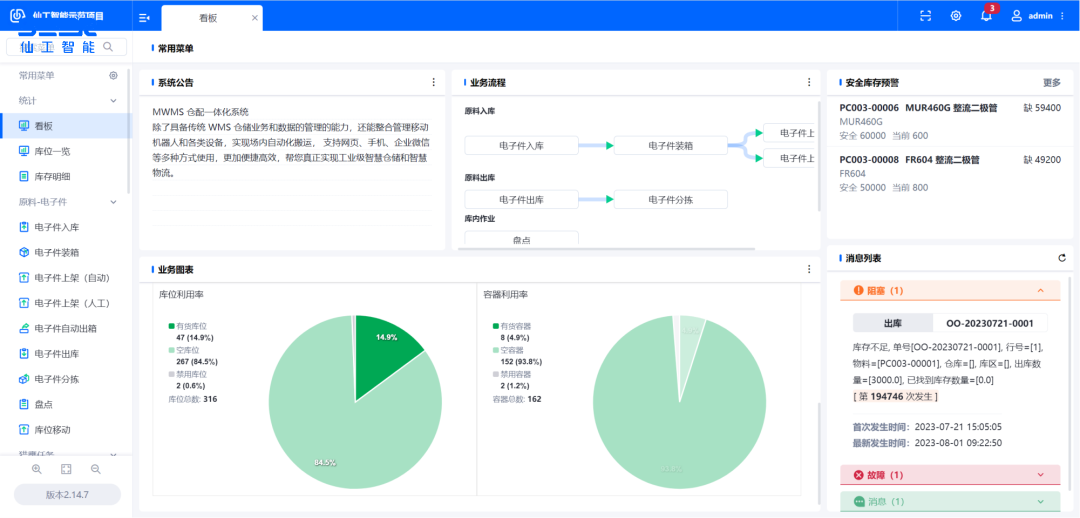Toggle 有货库位 legend in 库位利用率 chart
1080x518 pixels.
click(x=190, y=325)
